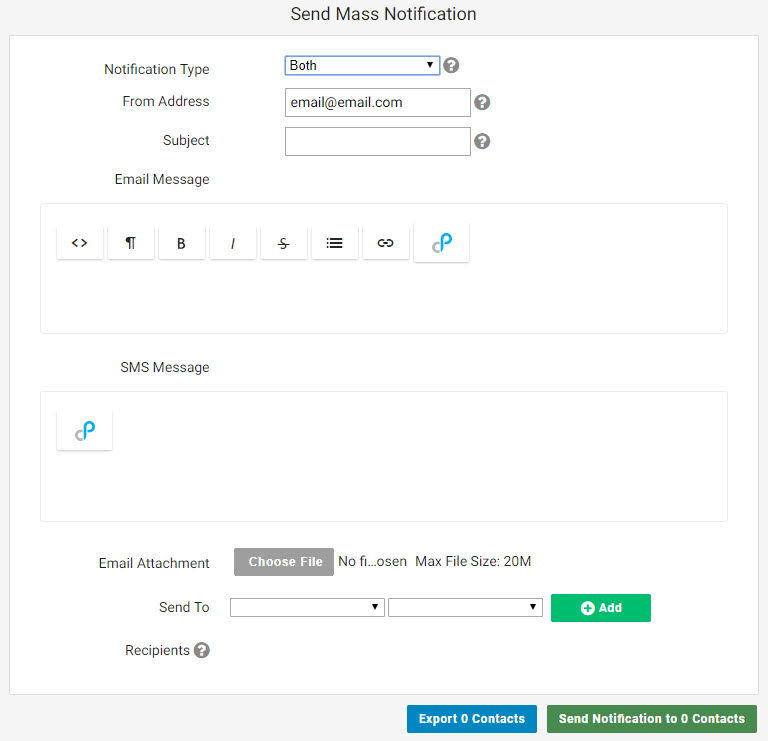Apply strikethrough formatting in email message
This screenshot has width=768, height=741.
click(284, 243)
